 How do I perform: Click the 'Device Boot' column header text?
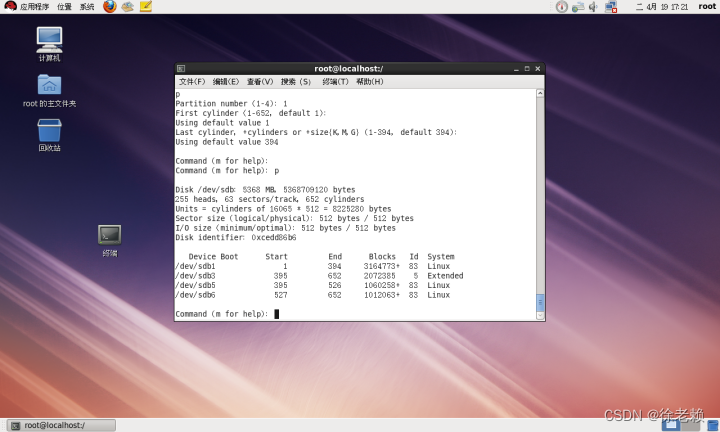(214, 257)
